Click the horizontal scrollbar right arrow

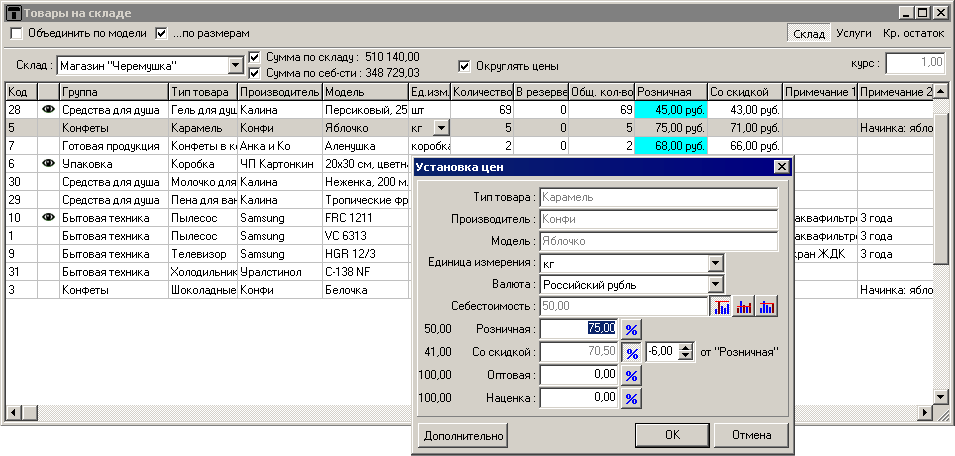point(925,413)
